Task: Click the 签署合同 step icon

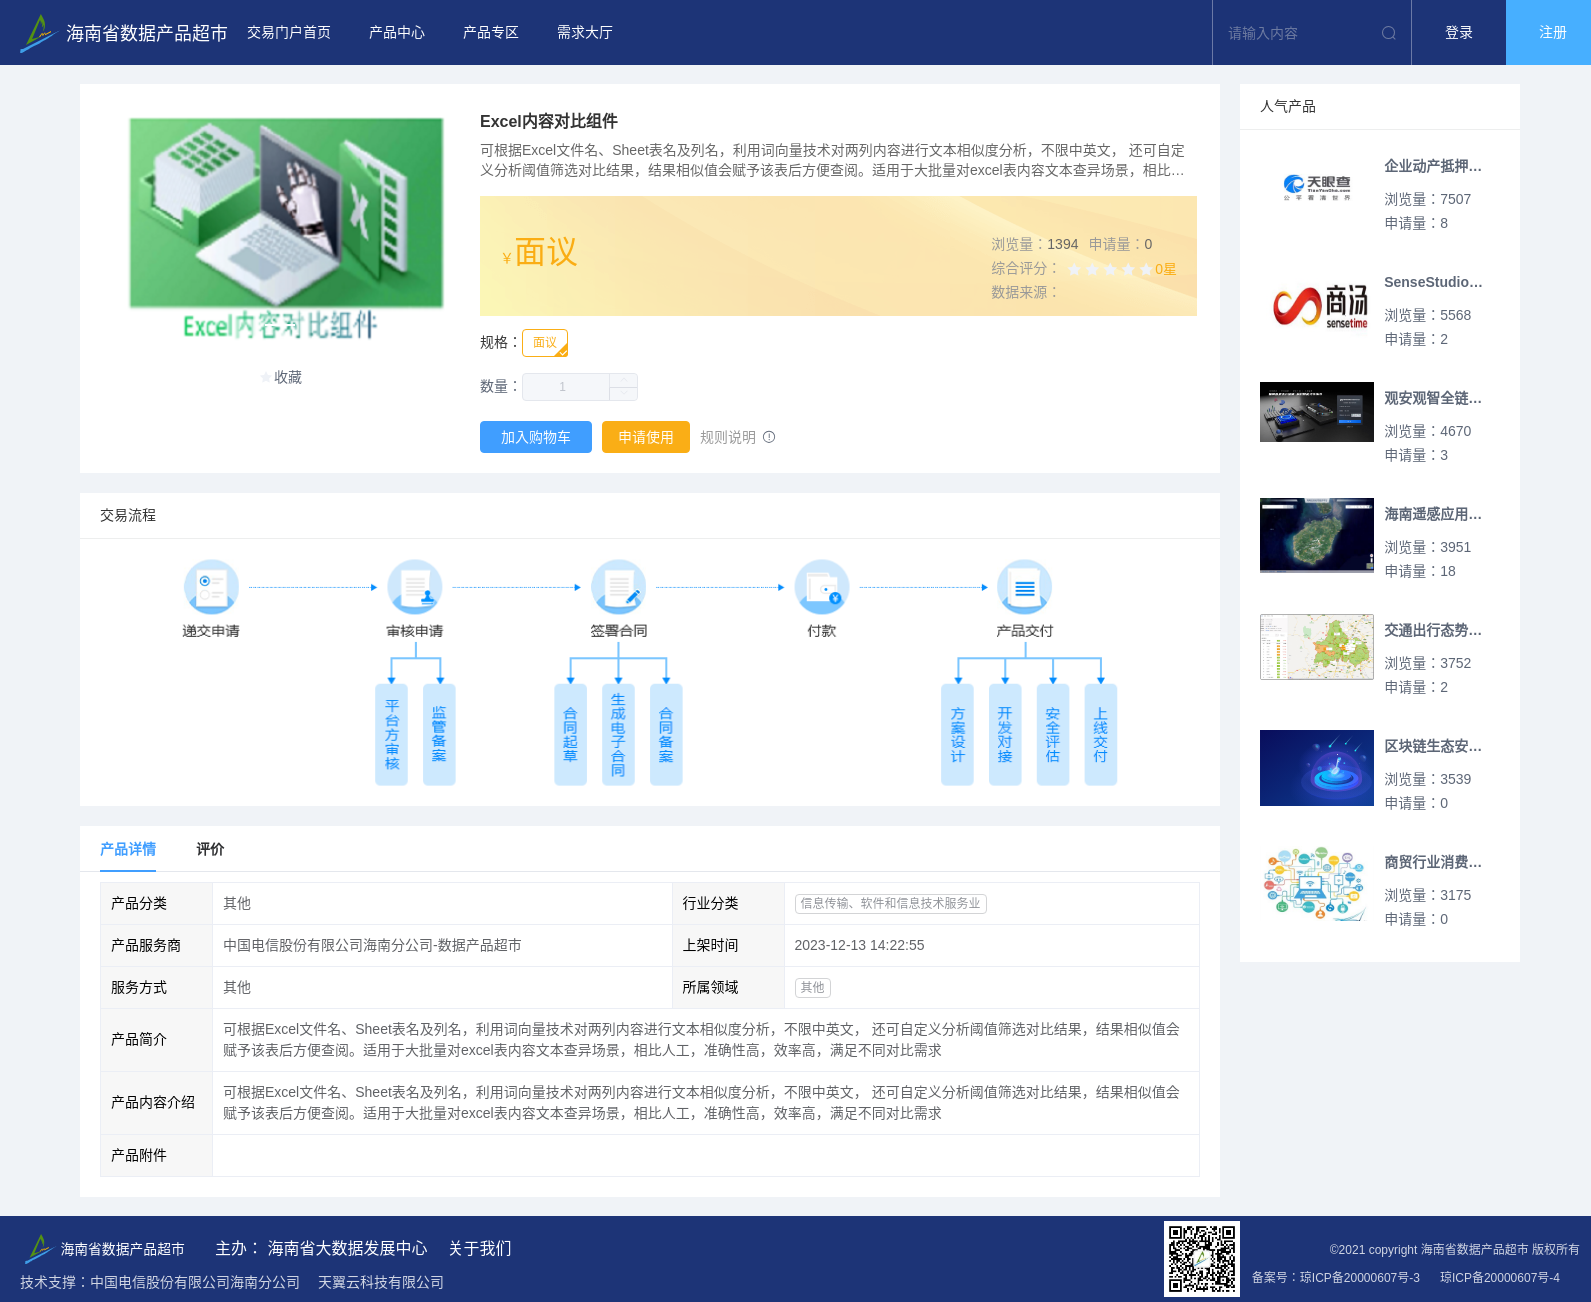Action: pos(618,586)
